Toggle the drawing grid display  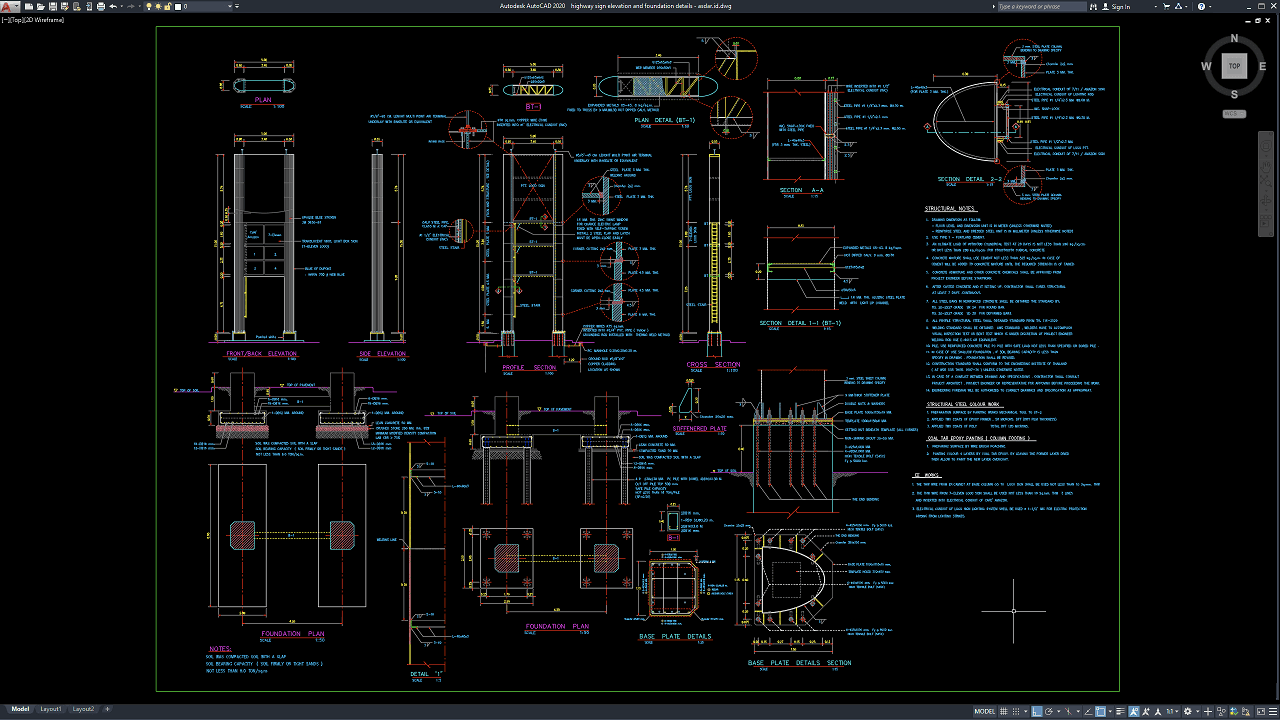click(x=1004, y=712)
